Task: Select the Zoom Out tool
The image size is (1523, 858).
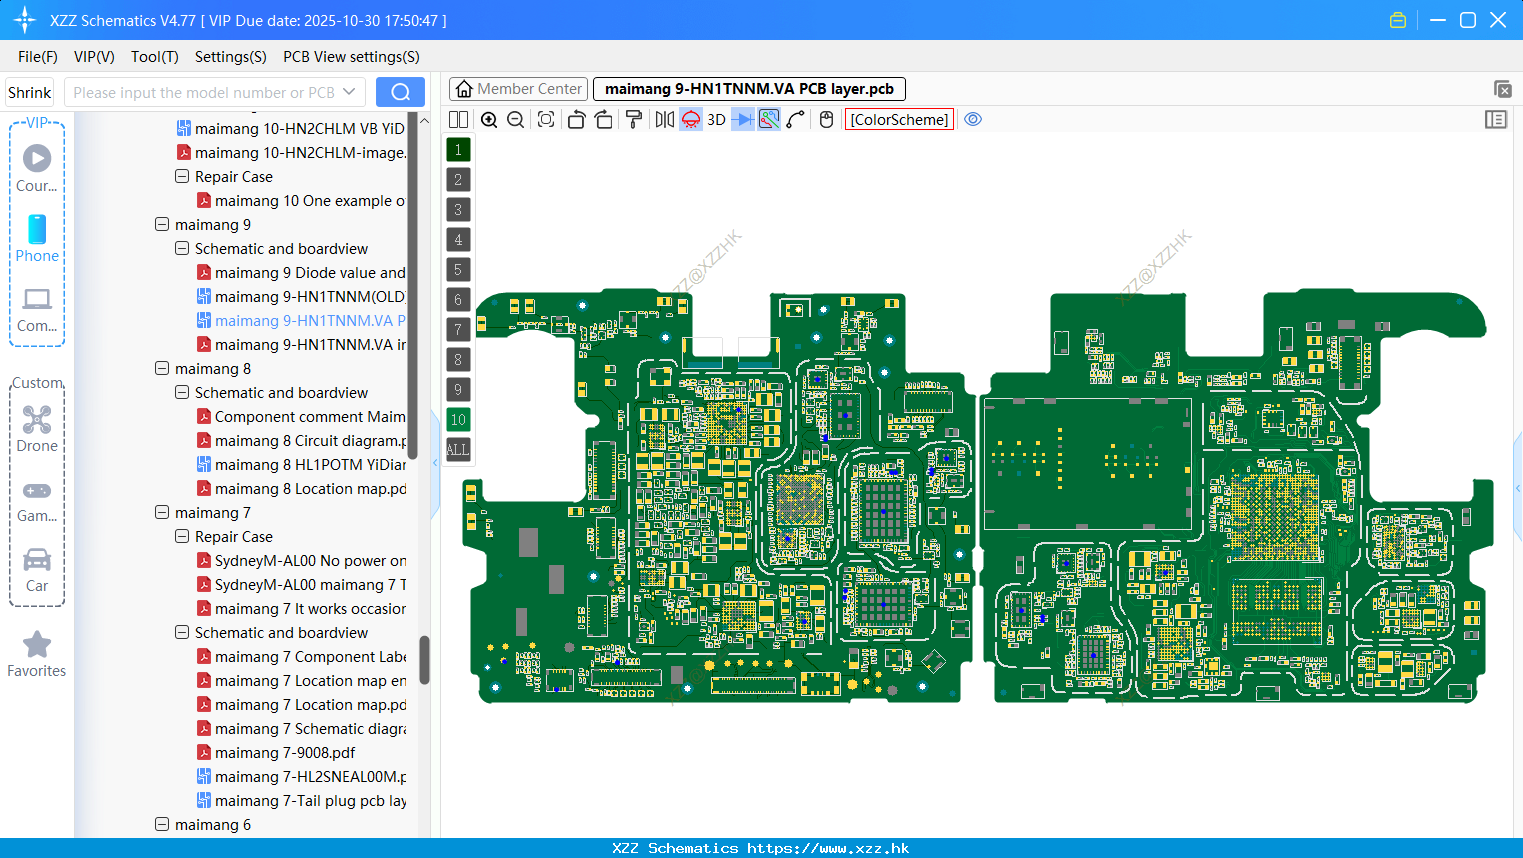Action: point(514,119)
